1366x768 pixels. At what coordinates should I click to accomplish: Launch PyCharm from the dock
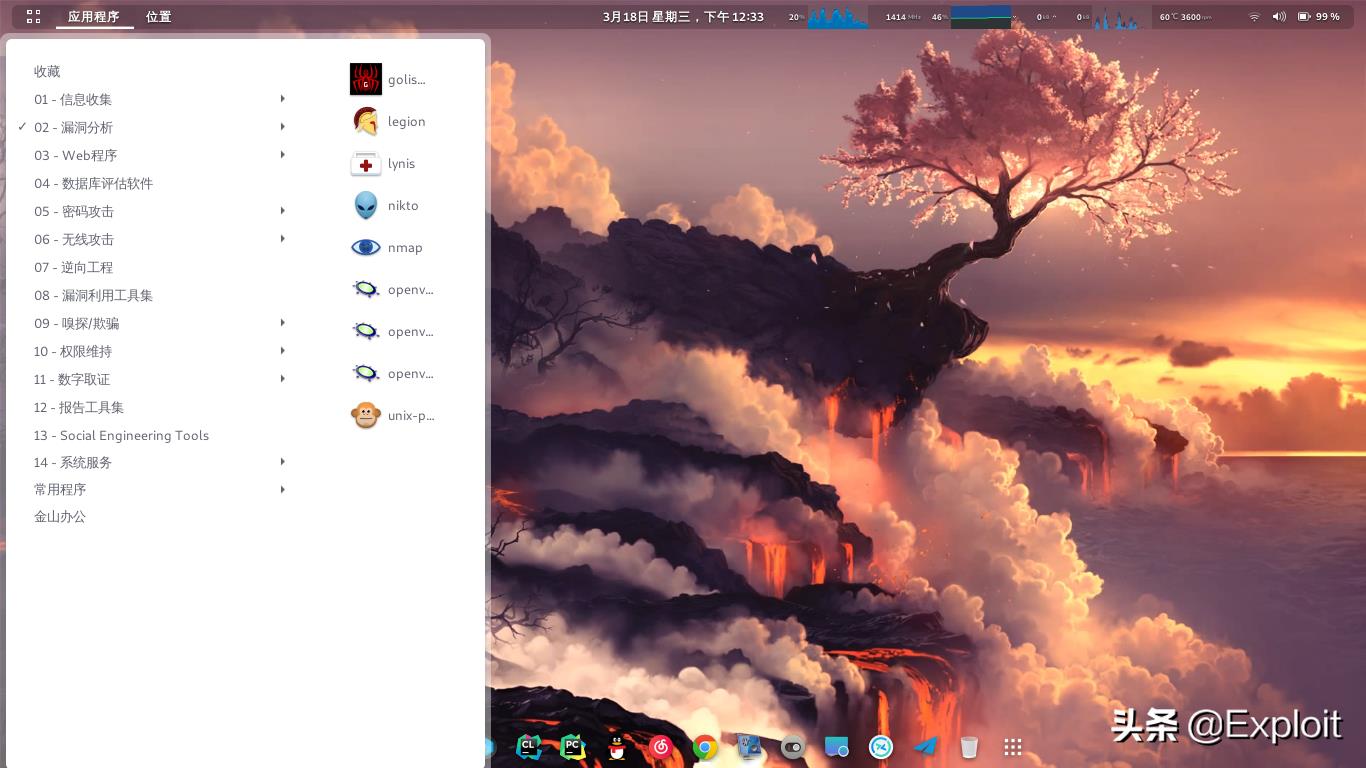(x=572, y=746)
